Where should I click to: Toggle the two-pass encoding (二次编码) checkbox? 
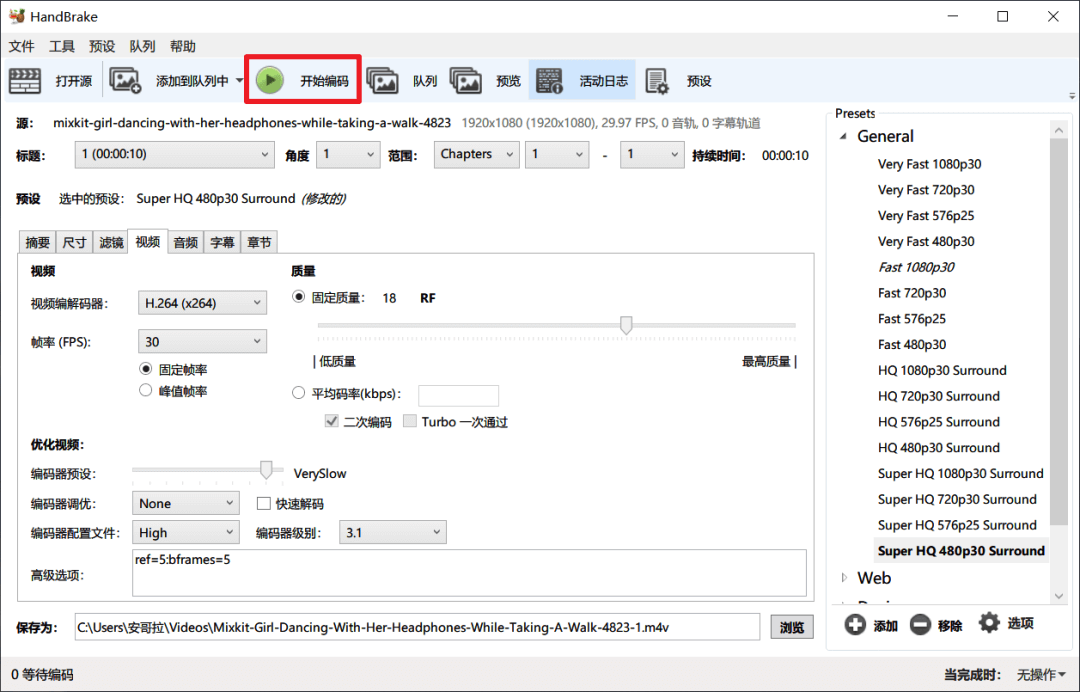331,421
